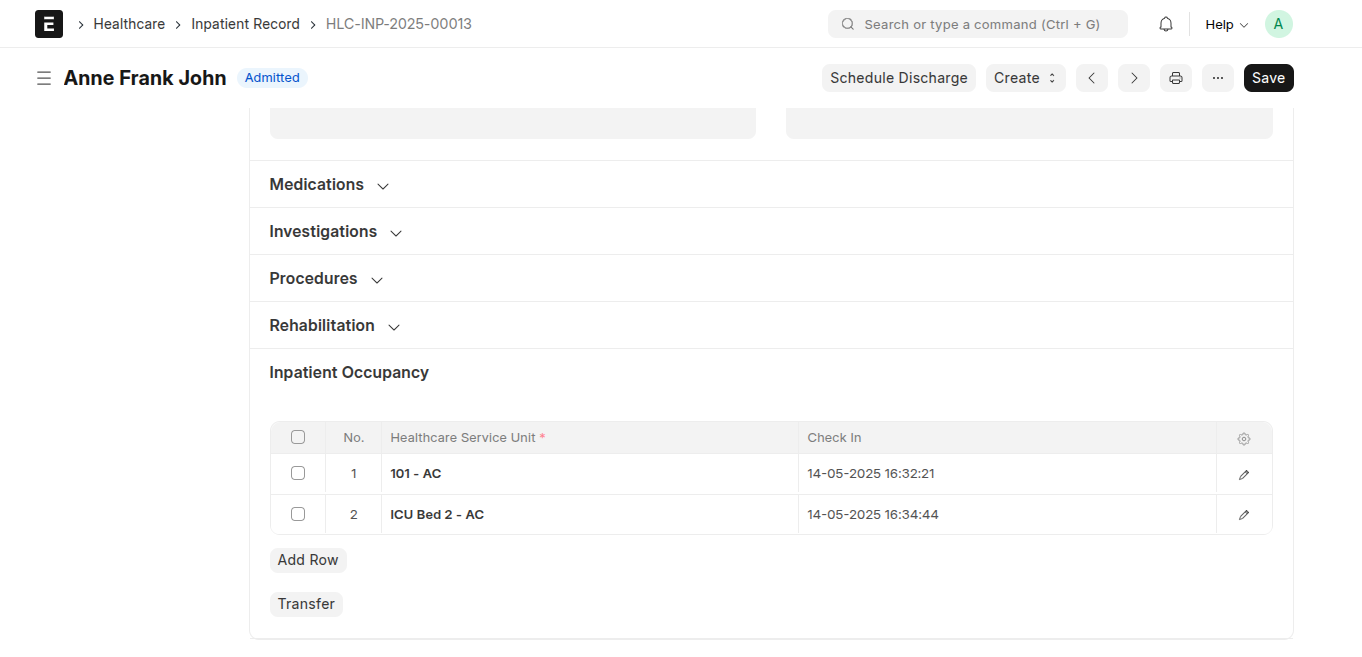Print this inpatient record

click(1176, 78)
